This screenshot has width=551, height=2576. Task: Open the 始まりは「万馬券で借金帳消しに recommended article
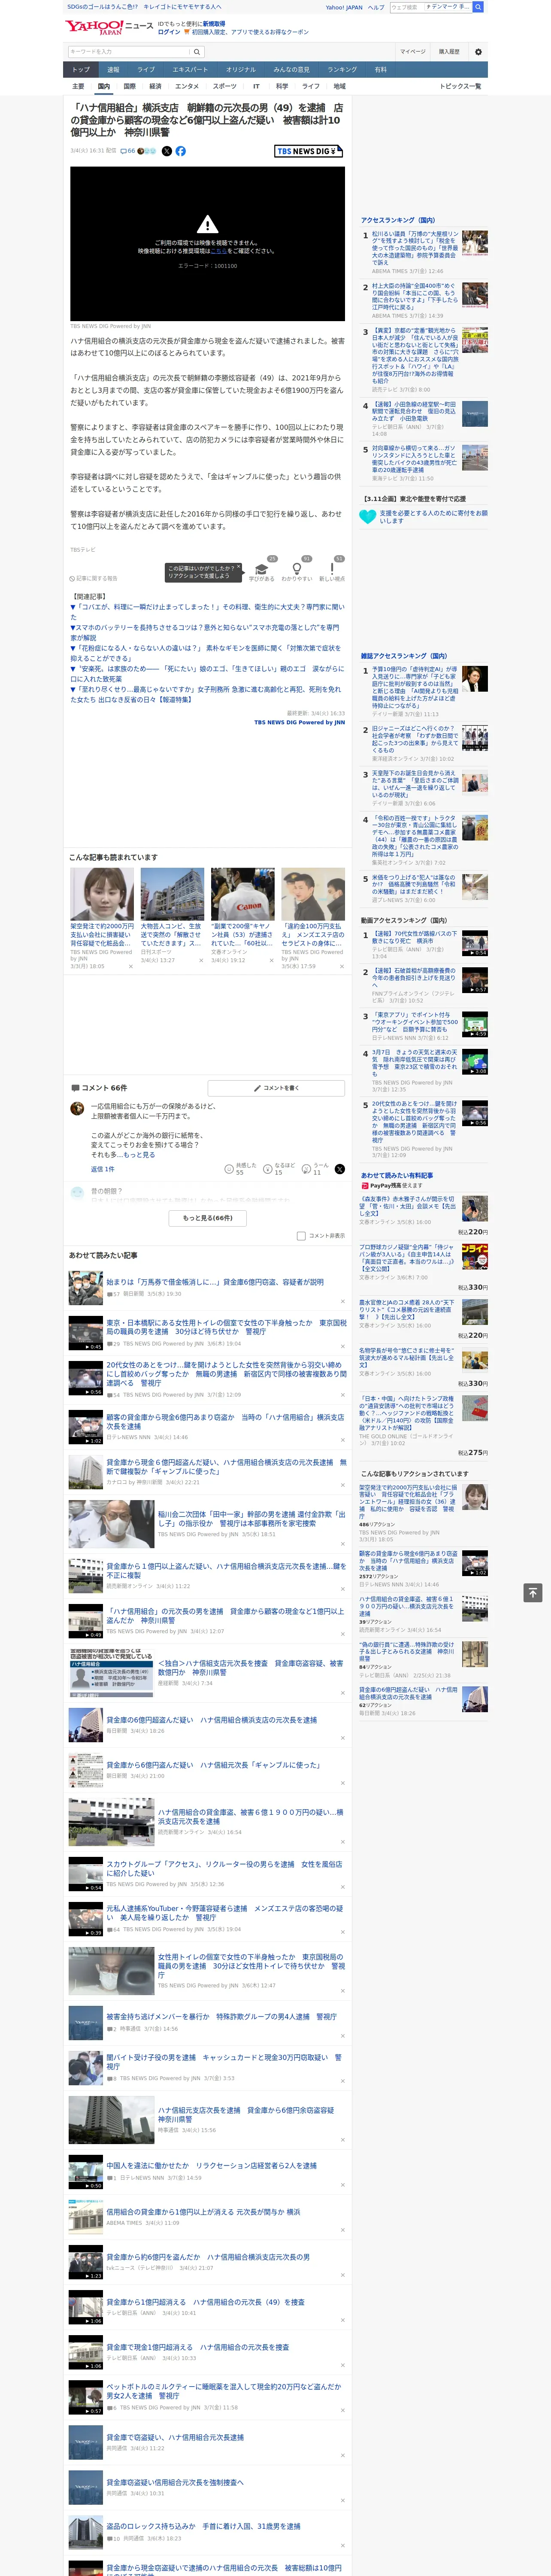[x=215, y=1281]
